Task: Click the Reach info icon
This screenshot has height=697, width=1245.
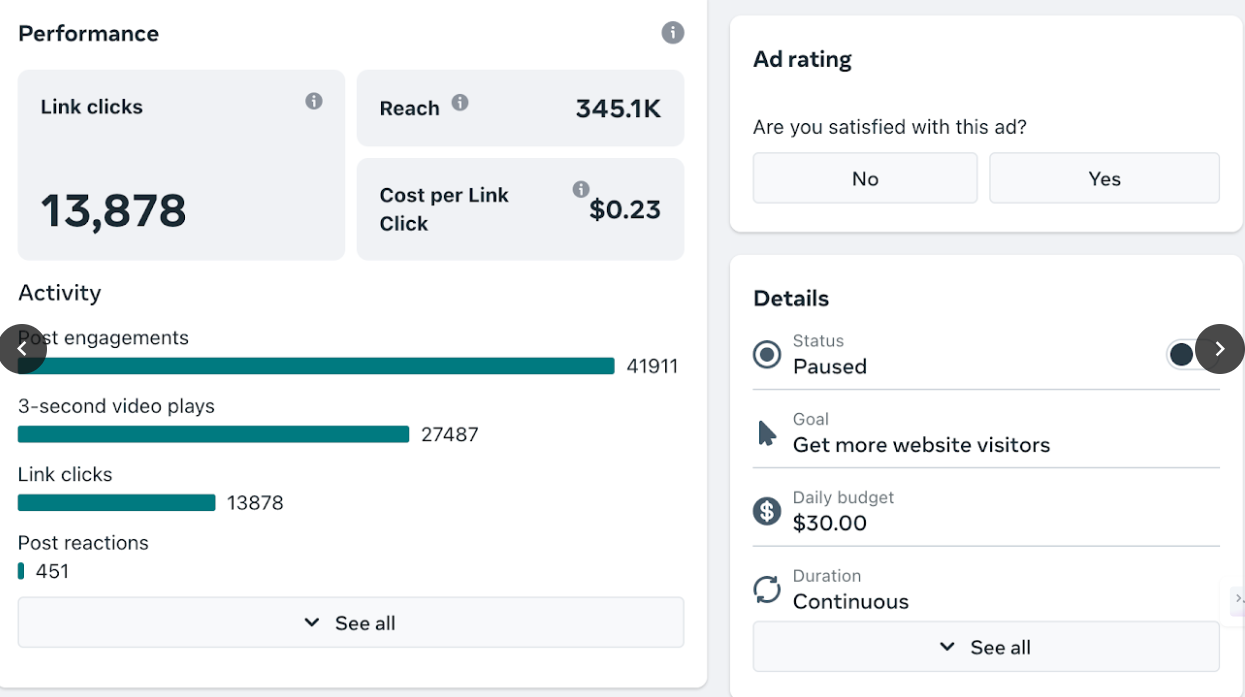Action: click(x=461, y=103)
